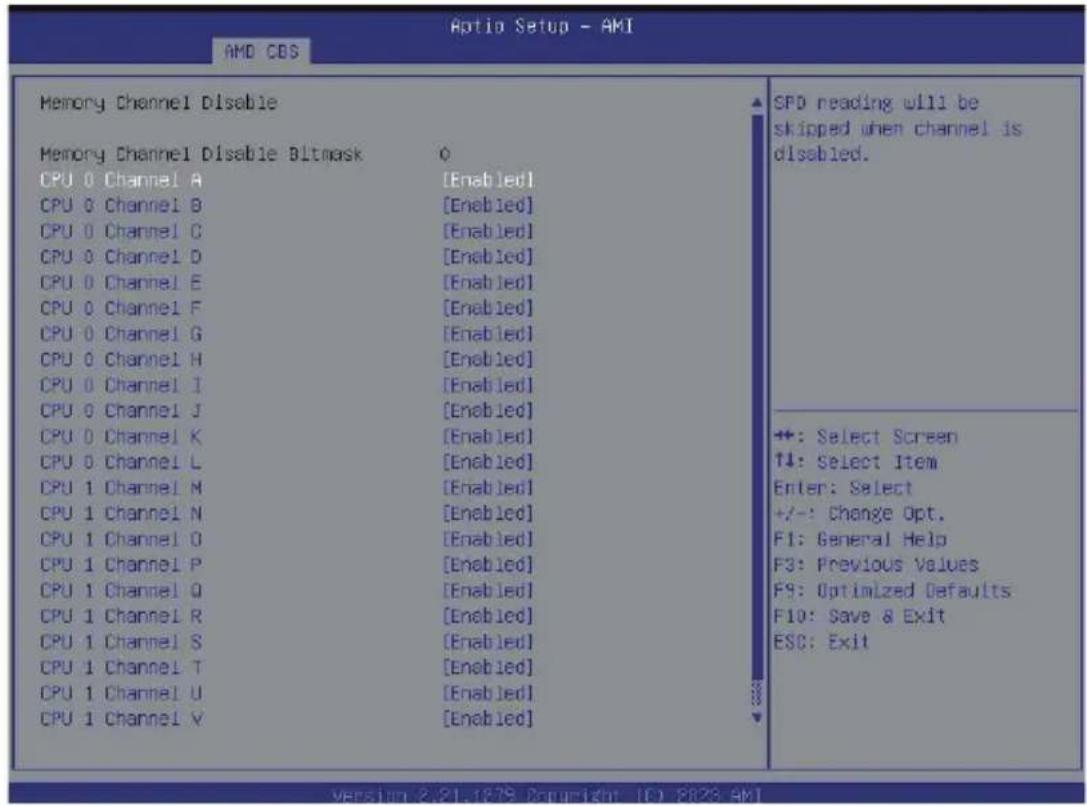Choose the CPU 1 Channel V label

(x=121, y=719)
